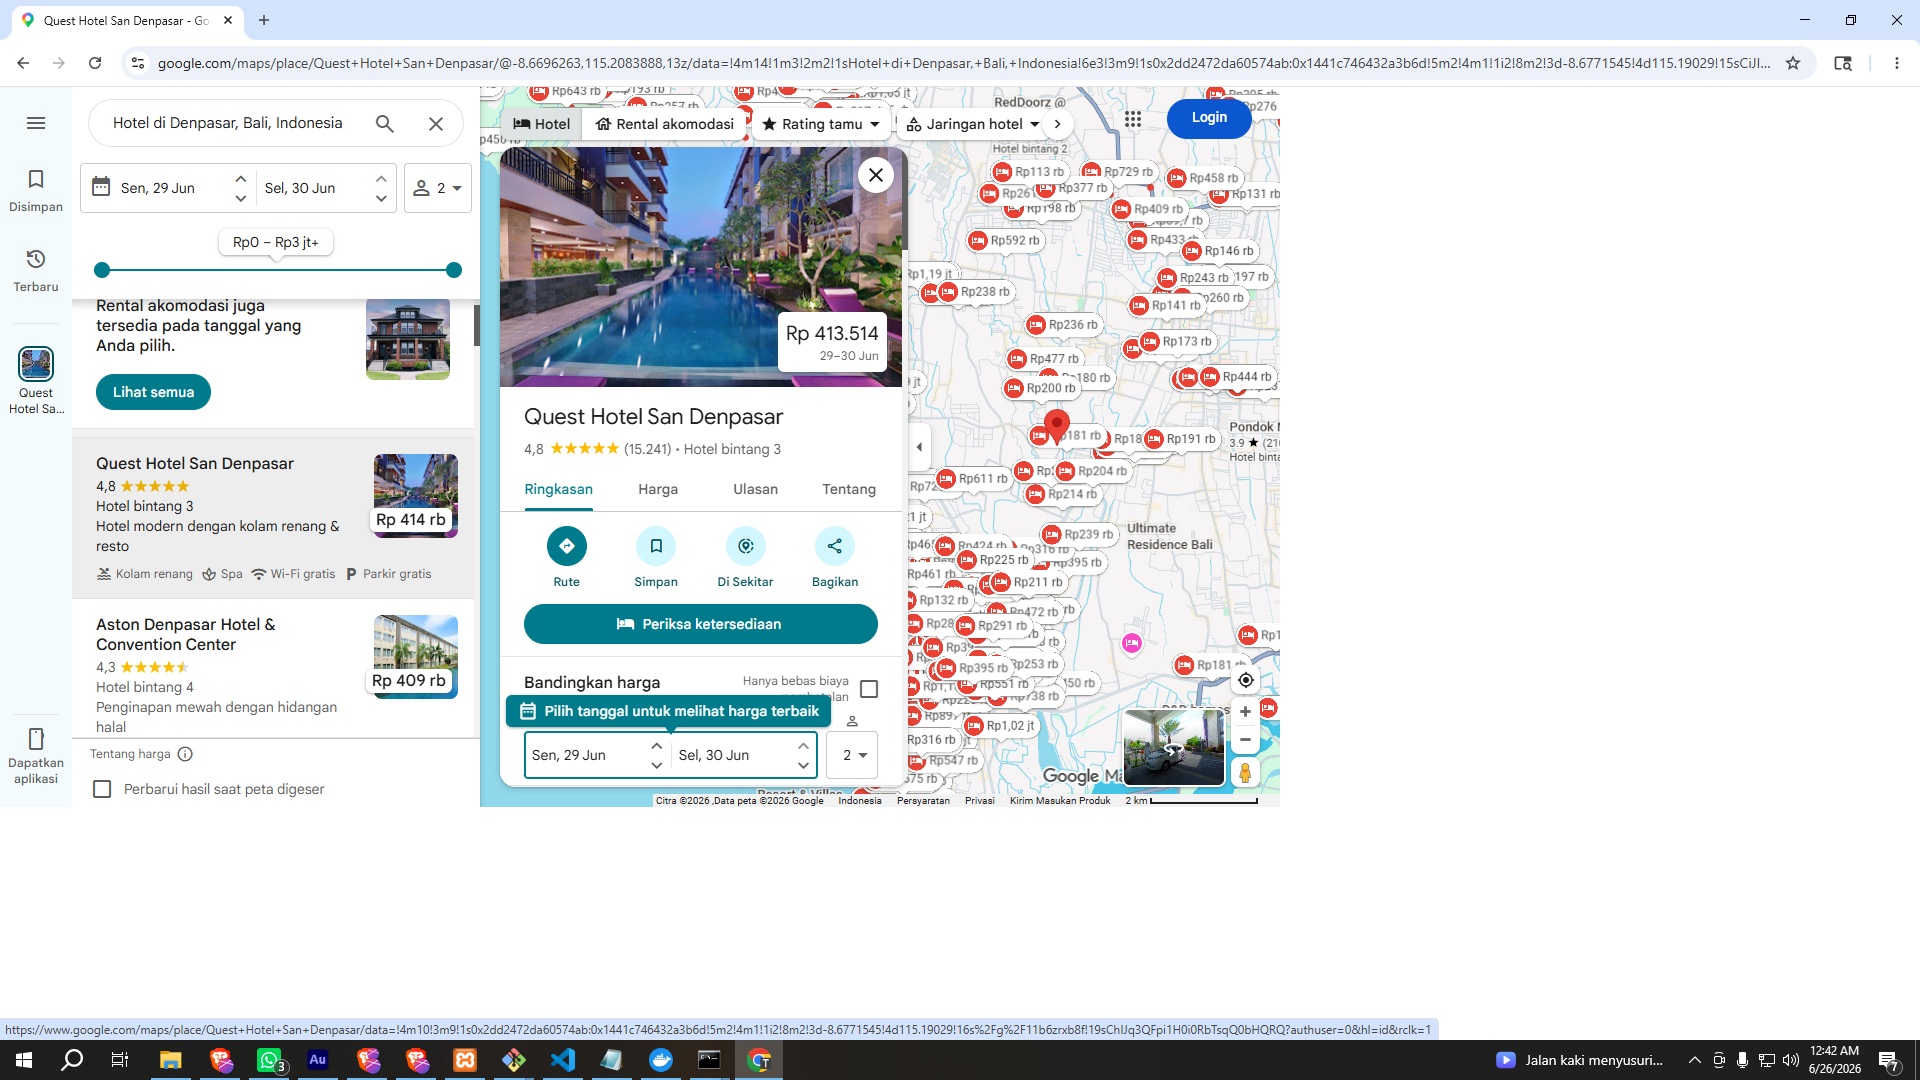Open the Privasi link
This screenshot has height=1080, width=1920.
pos(979,800)
